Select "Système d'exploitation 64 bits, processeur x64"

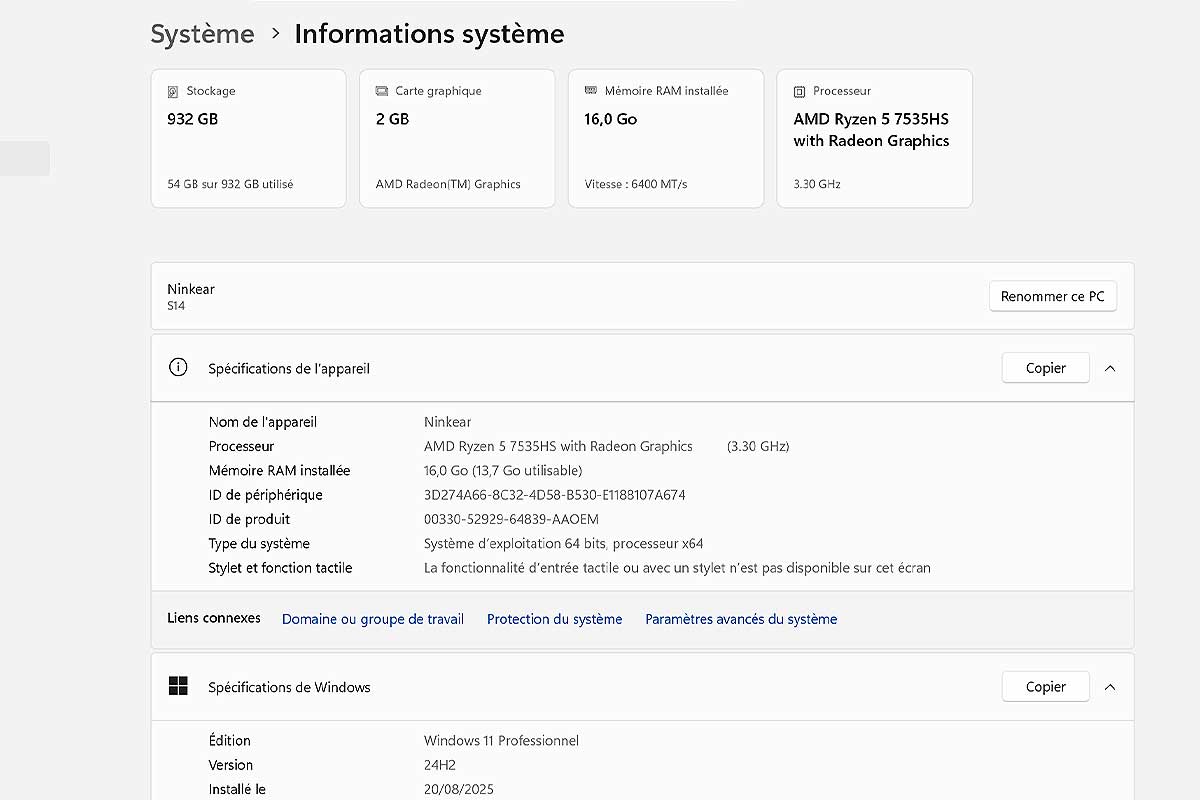[x=564, y=544]
